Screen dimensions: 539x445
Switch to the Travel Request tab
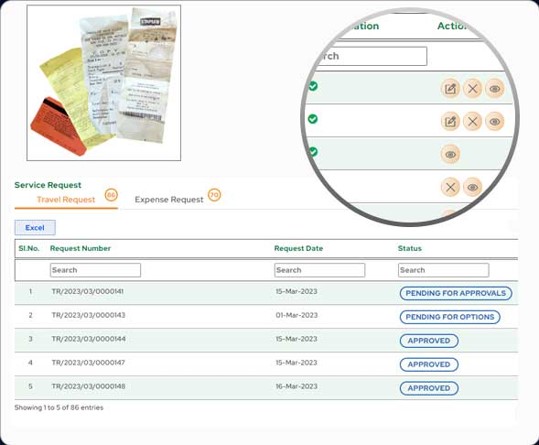[x=66, y=200]
